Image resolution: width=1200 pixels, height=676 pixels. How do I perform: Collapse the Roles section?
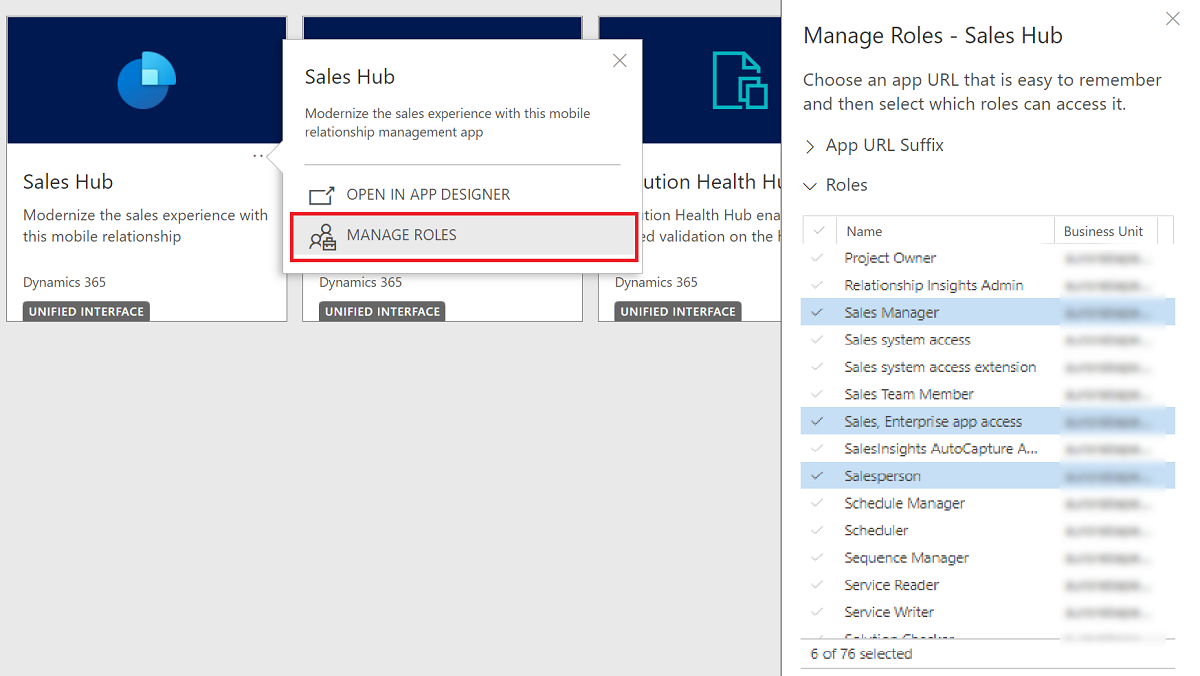click(x=810, y=186)
